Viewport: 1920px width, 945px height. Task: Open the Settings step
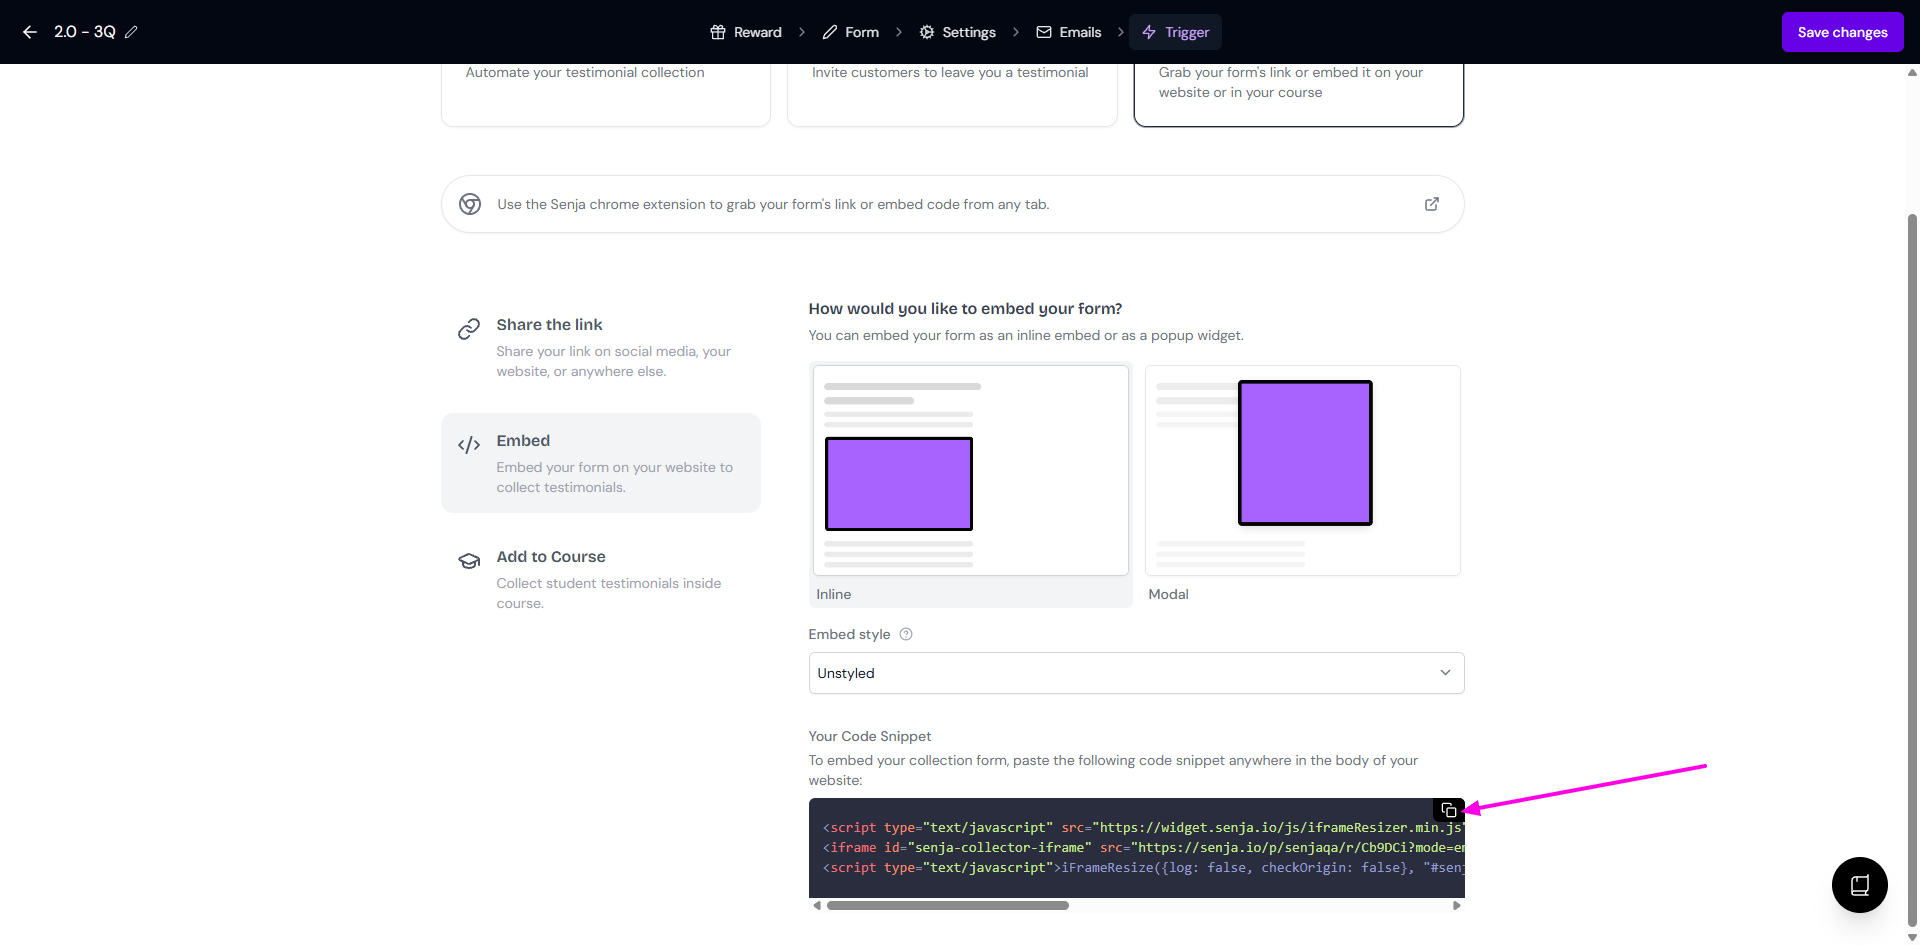click(958, 32)
